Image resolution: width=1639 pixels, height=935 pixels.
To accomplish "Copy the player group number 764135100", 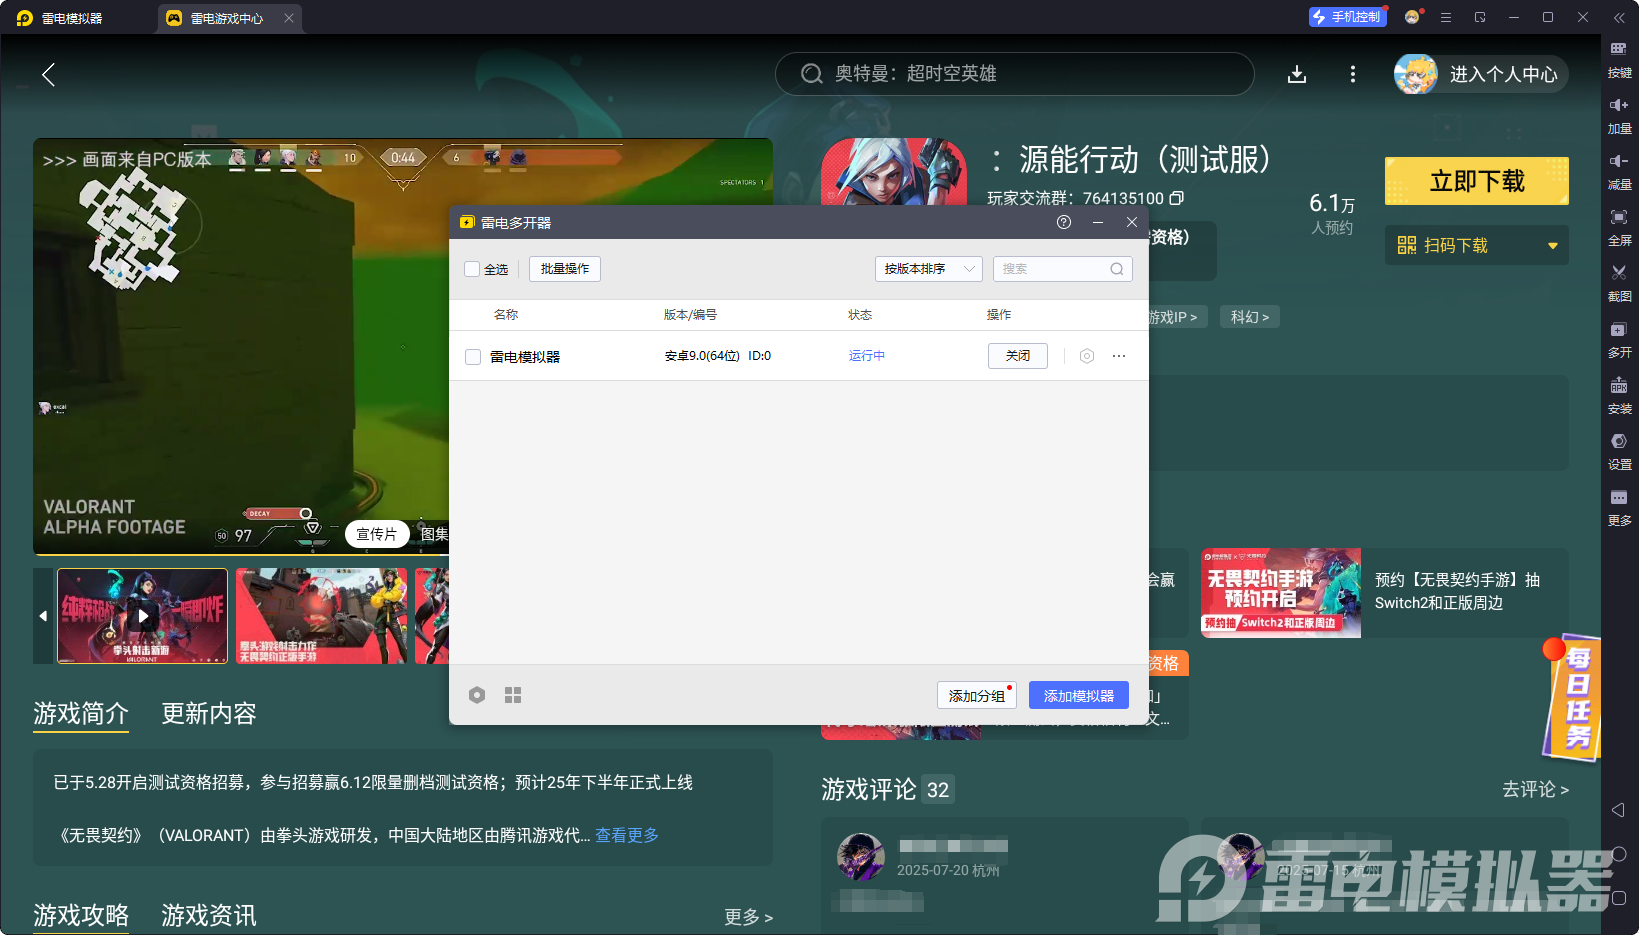I will (x=1177, y=198).
